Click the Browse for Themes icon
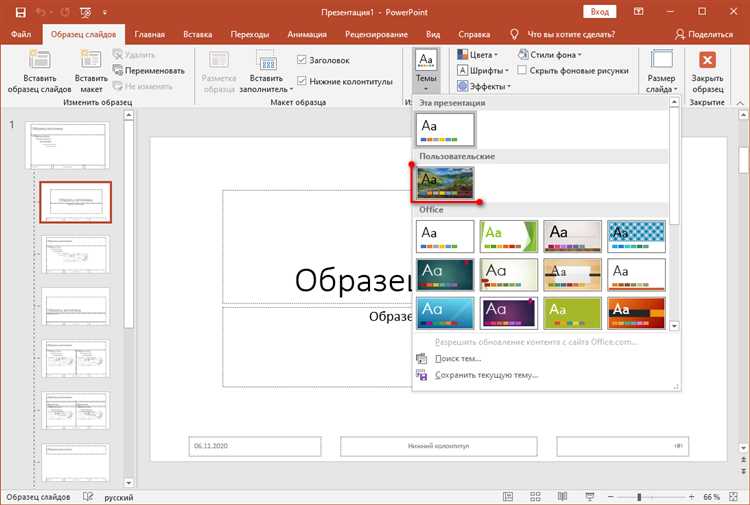 pos(421,358)
